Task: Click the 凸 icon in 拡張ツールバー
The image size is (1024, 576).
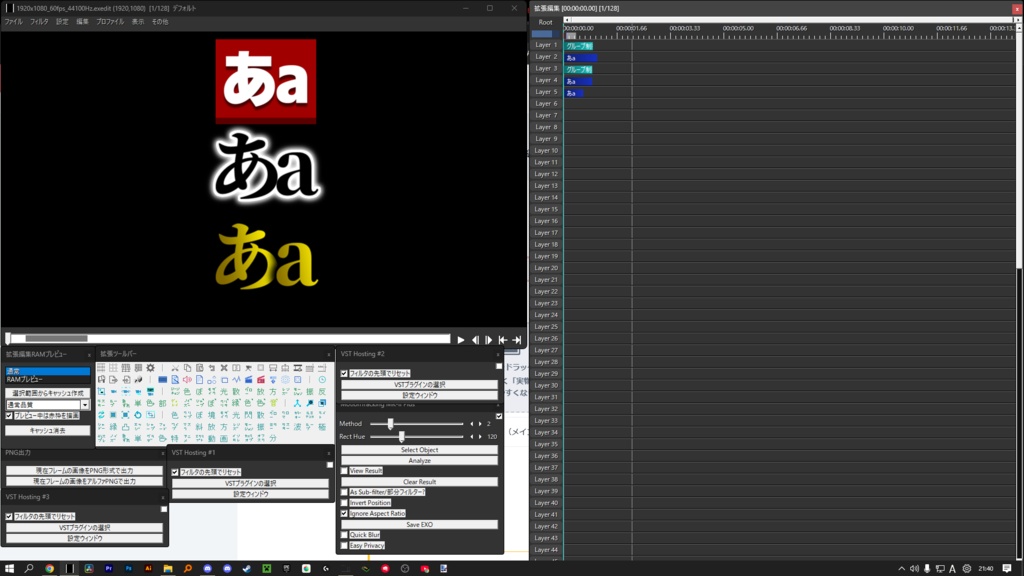Action: click(x=126, y=426)
